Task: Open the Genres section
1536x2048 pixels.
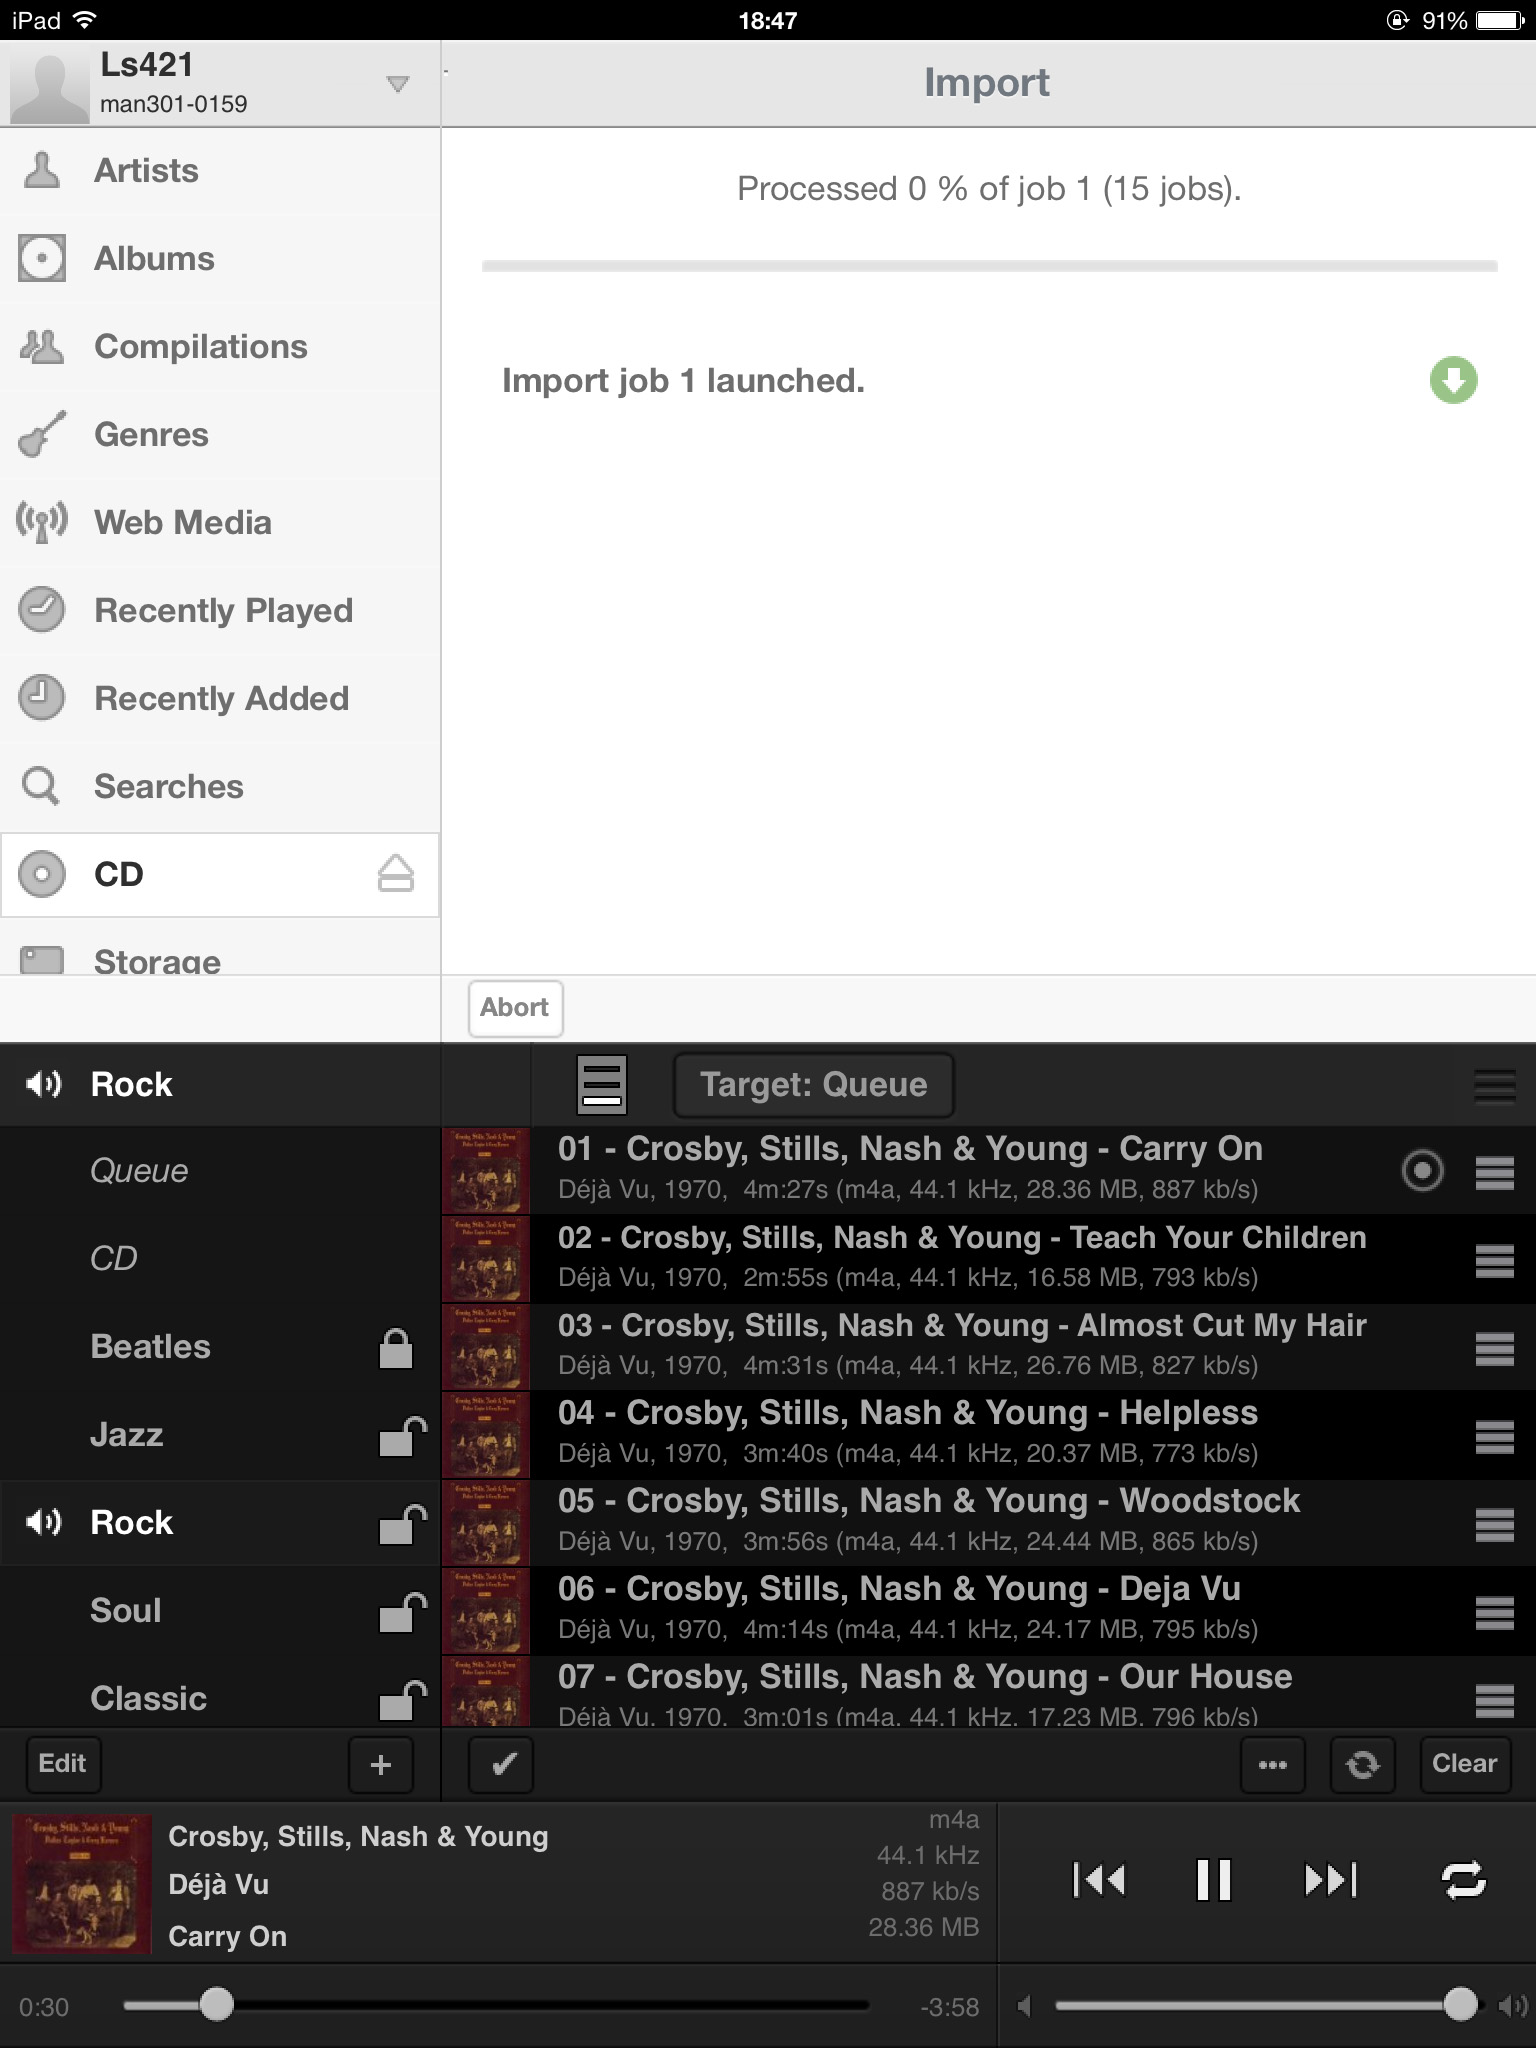Action: click(220, 435)
